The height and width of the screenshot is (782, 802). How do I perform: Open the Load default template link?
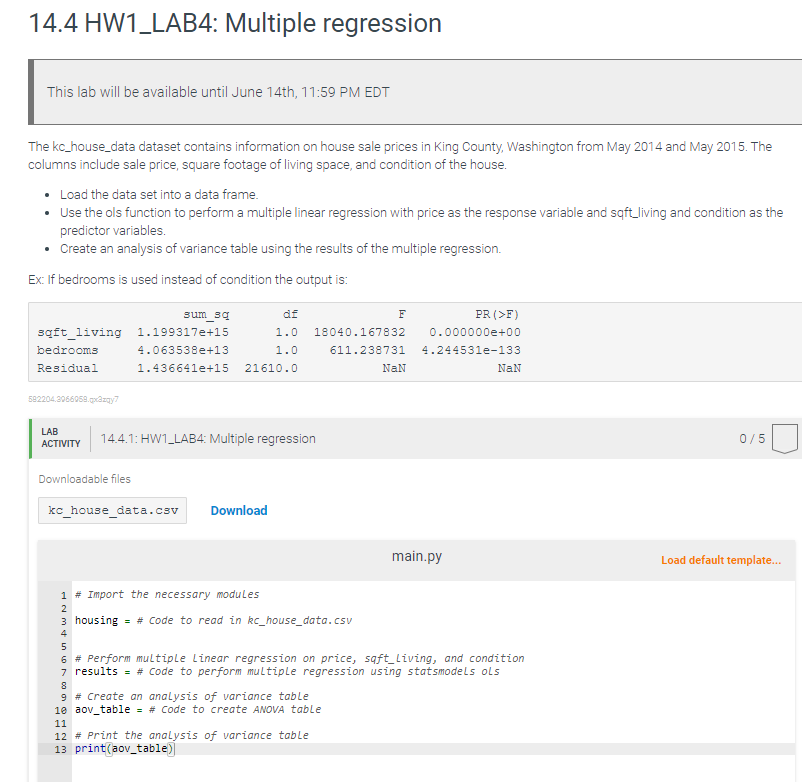[x=720, y=561]
